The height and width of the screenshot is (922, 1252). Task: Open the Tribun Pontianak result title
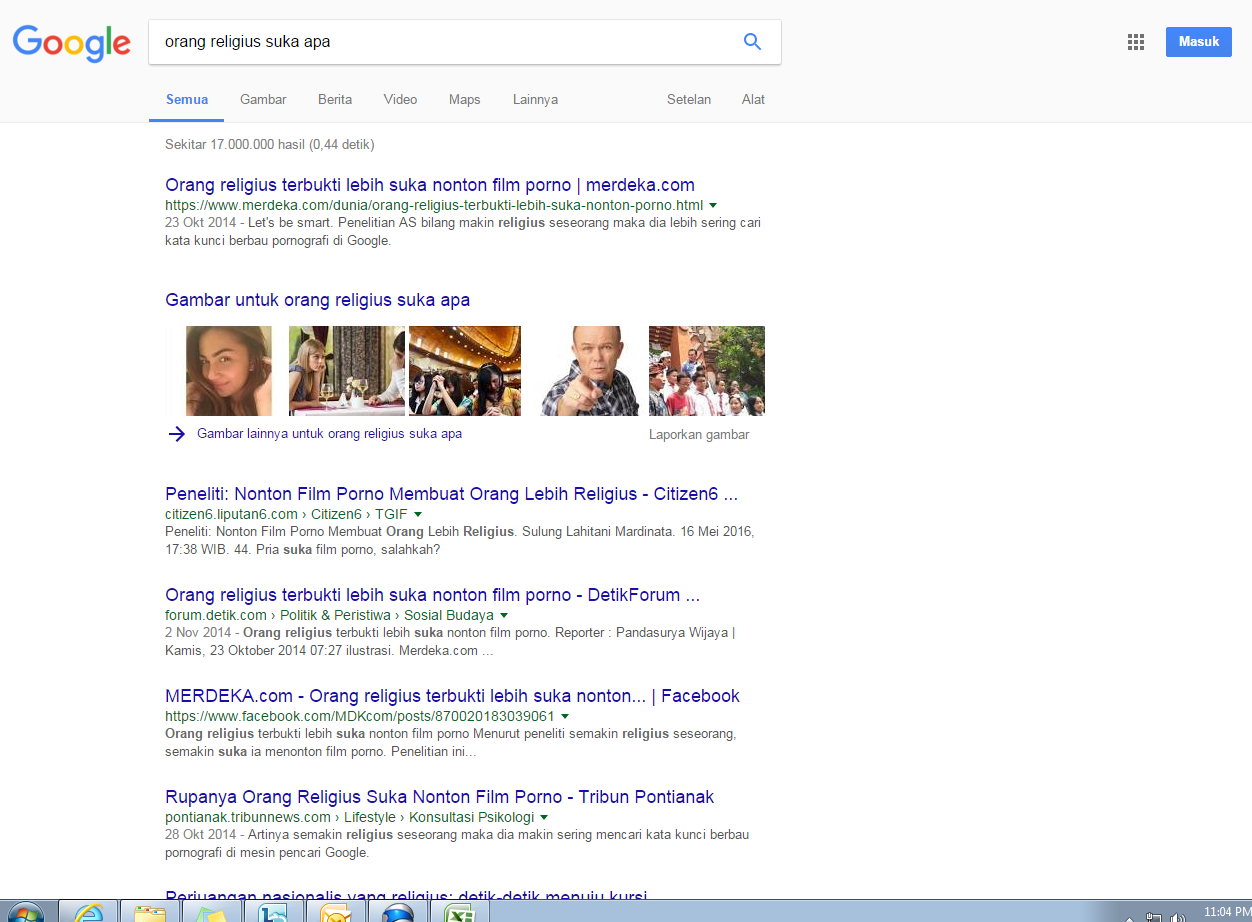[x=440, y=797]
